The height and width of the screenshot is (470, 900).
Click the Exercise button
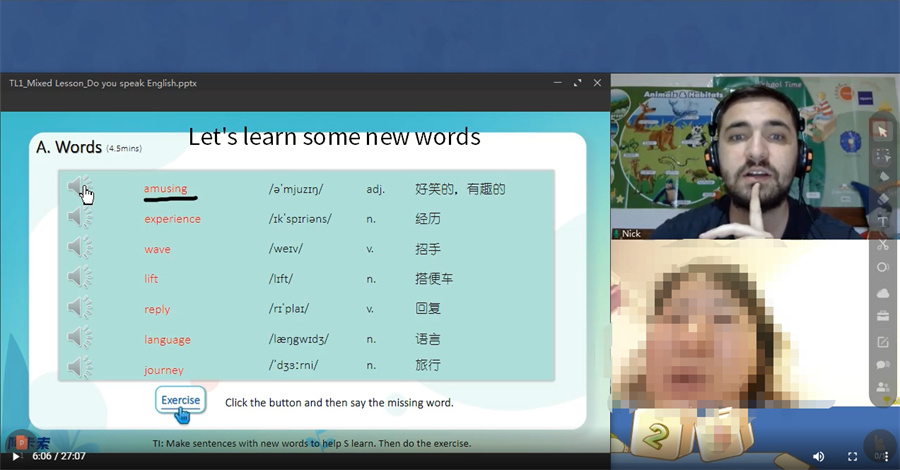coord(180,400)
